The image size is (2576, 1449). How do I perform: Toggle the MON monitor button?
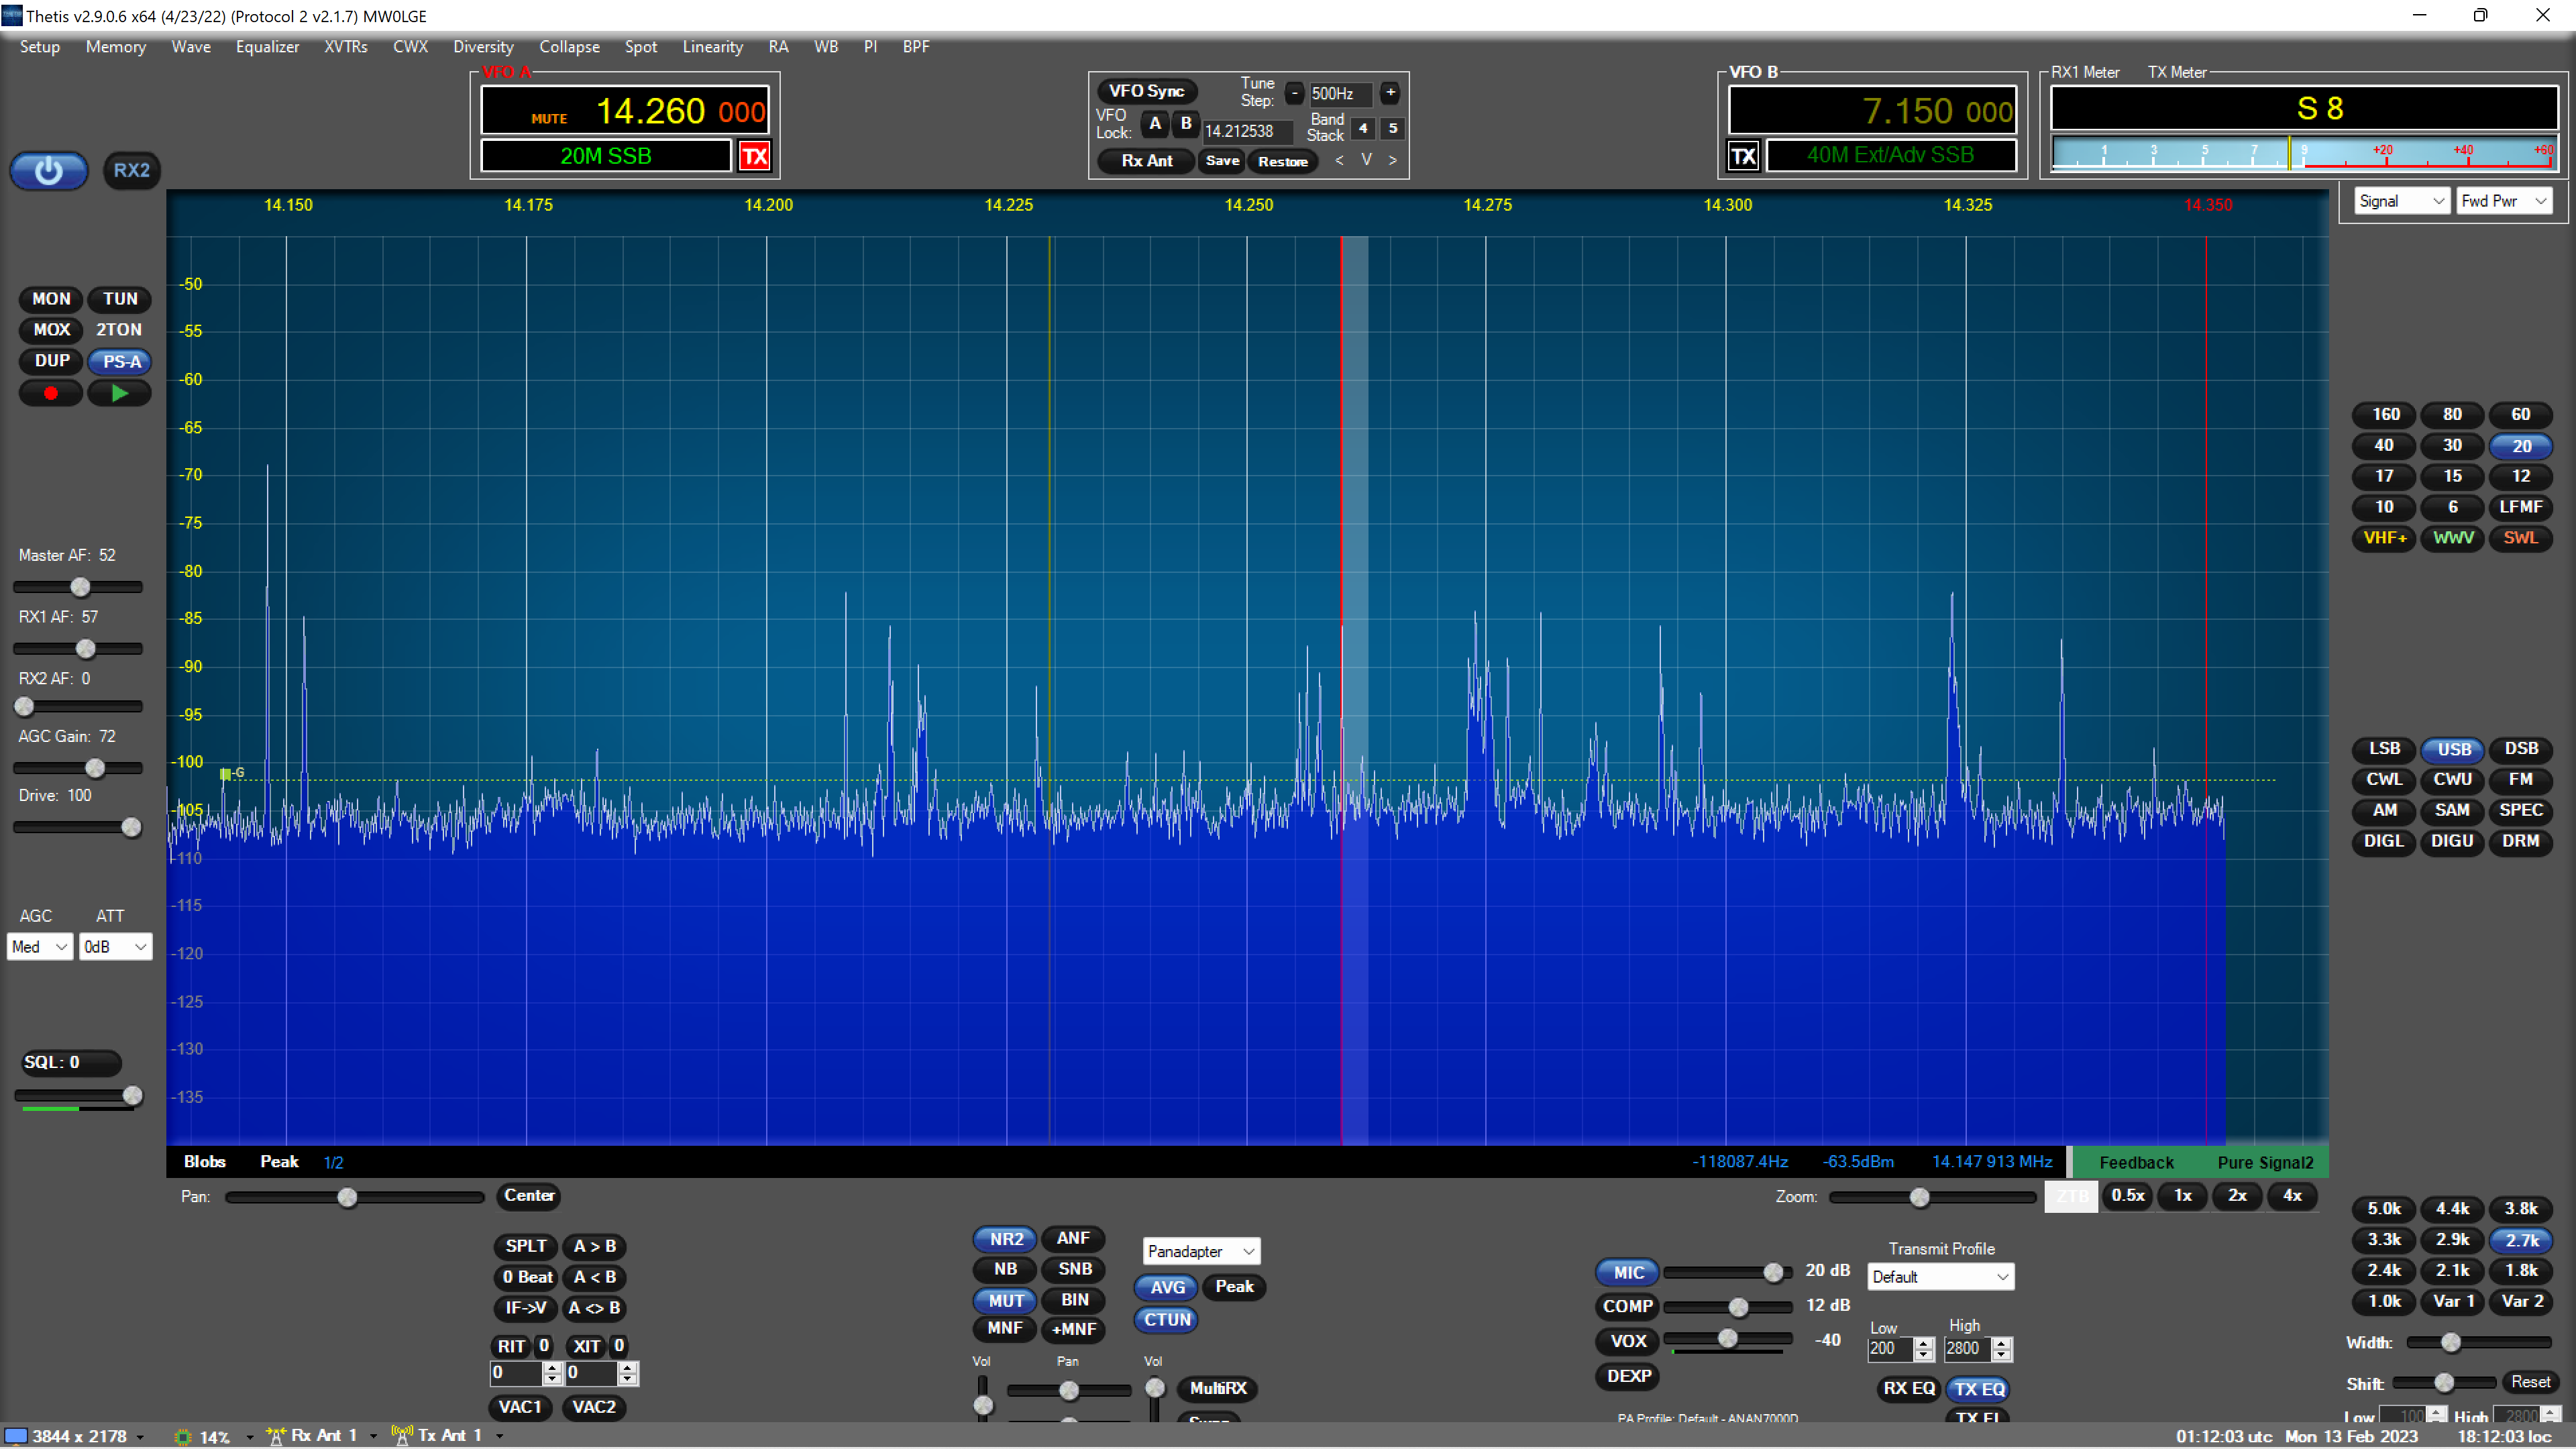pos(51,299)
